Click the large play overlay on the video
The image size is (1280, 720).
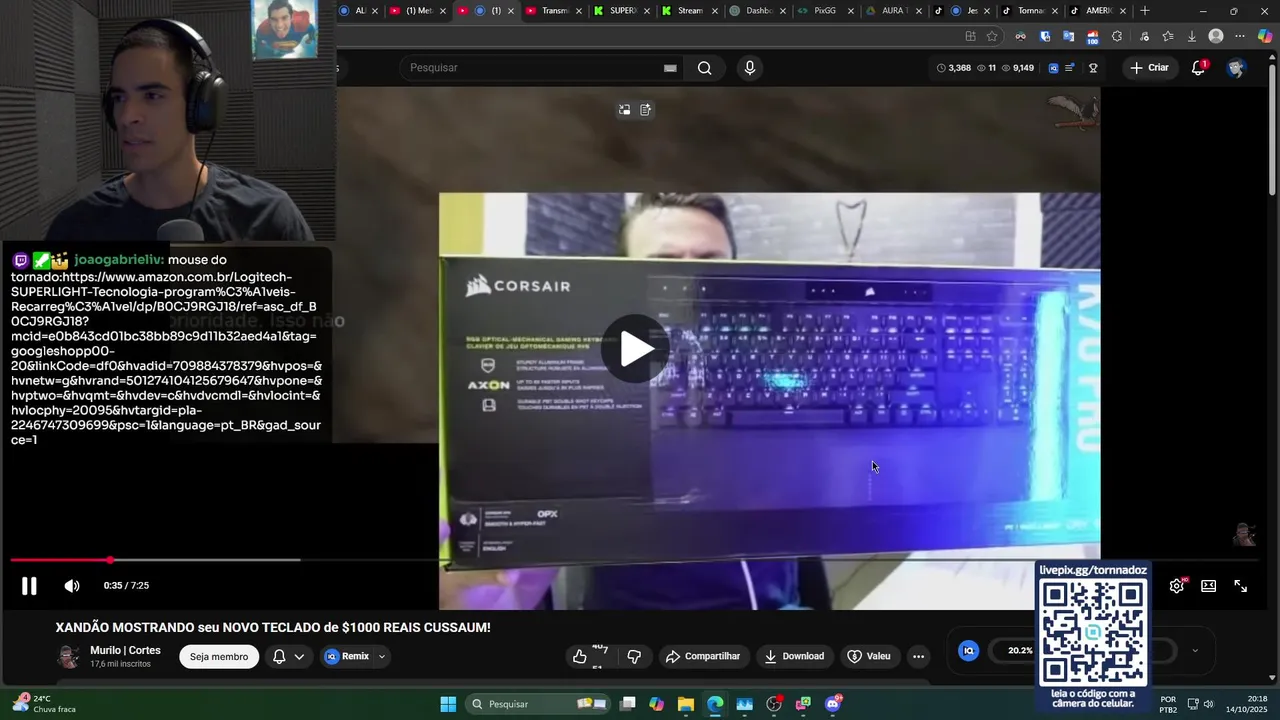[637, 349]
